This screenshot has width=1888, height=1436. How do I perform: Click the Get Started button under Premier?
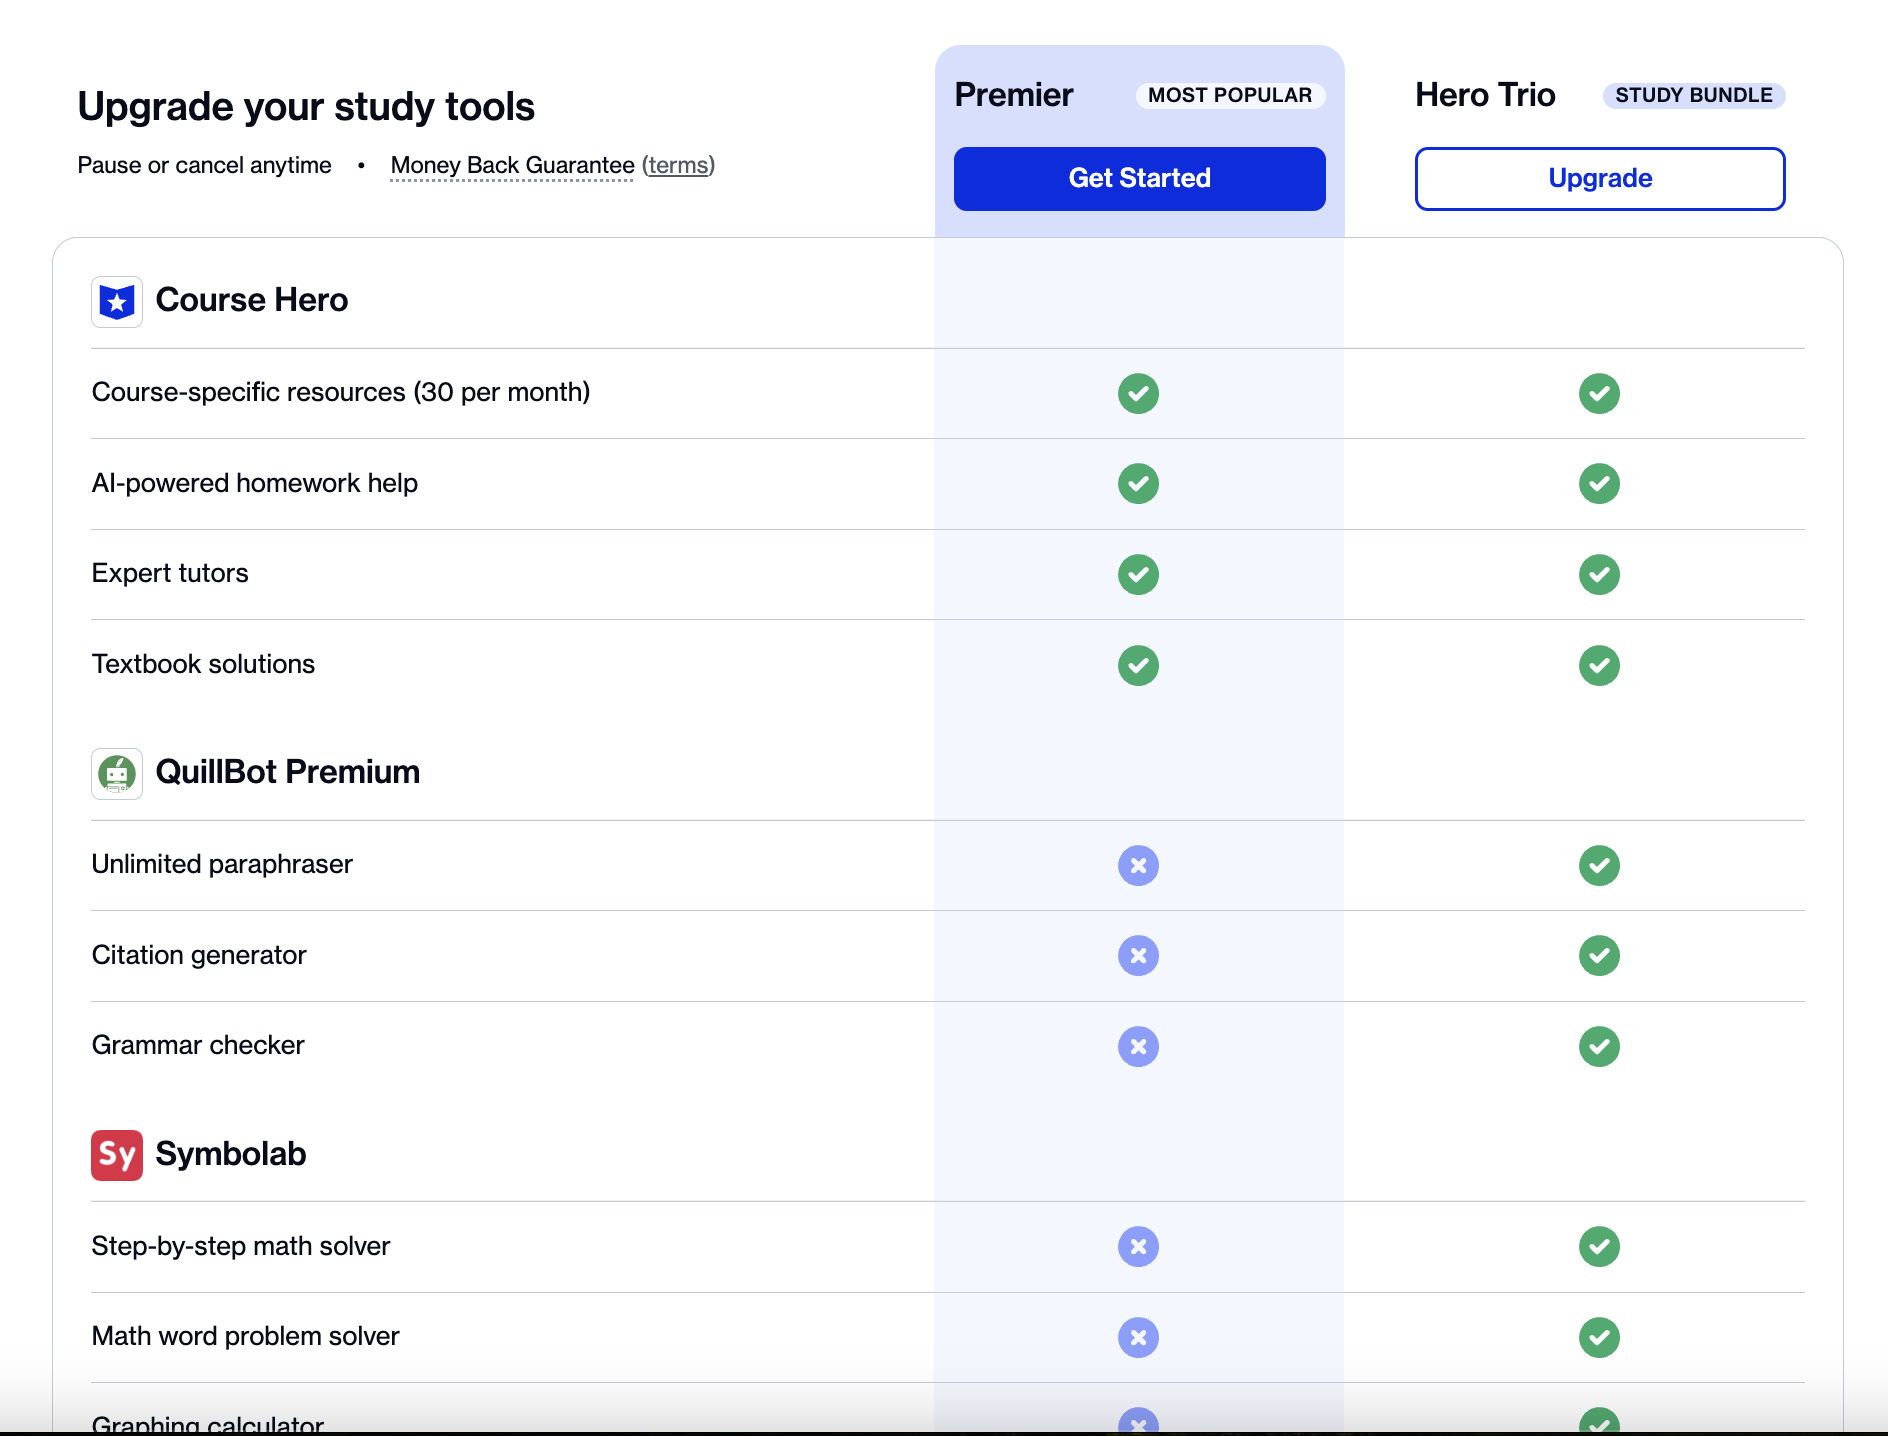tap(1139, 178)
